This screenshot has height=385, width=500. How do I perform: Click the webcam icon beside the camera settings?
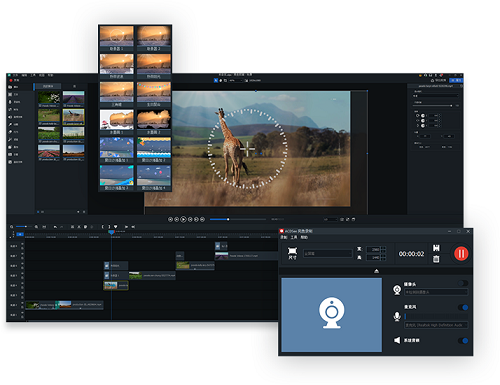pyautogui.click(x=397, y=290)
